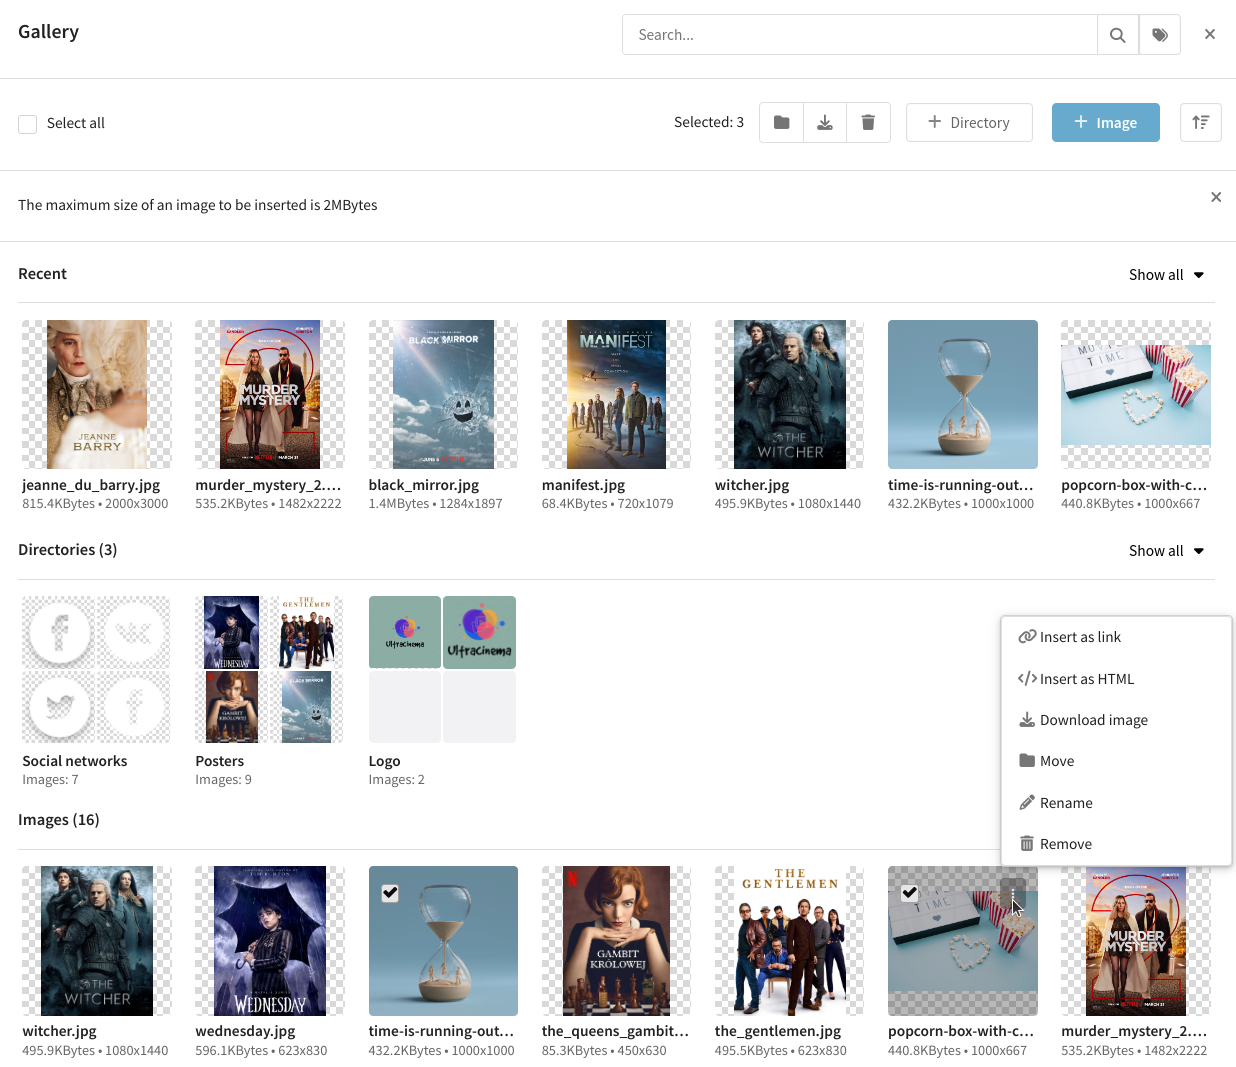Select Move in the context menu
The width and height of the screenshot is (1236, 1067).
[x=1116, y=761]
